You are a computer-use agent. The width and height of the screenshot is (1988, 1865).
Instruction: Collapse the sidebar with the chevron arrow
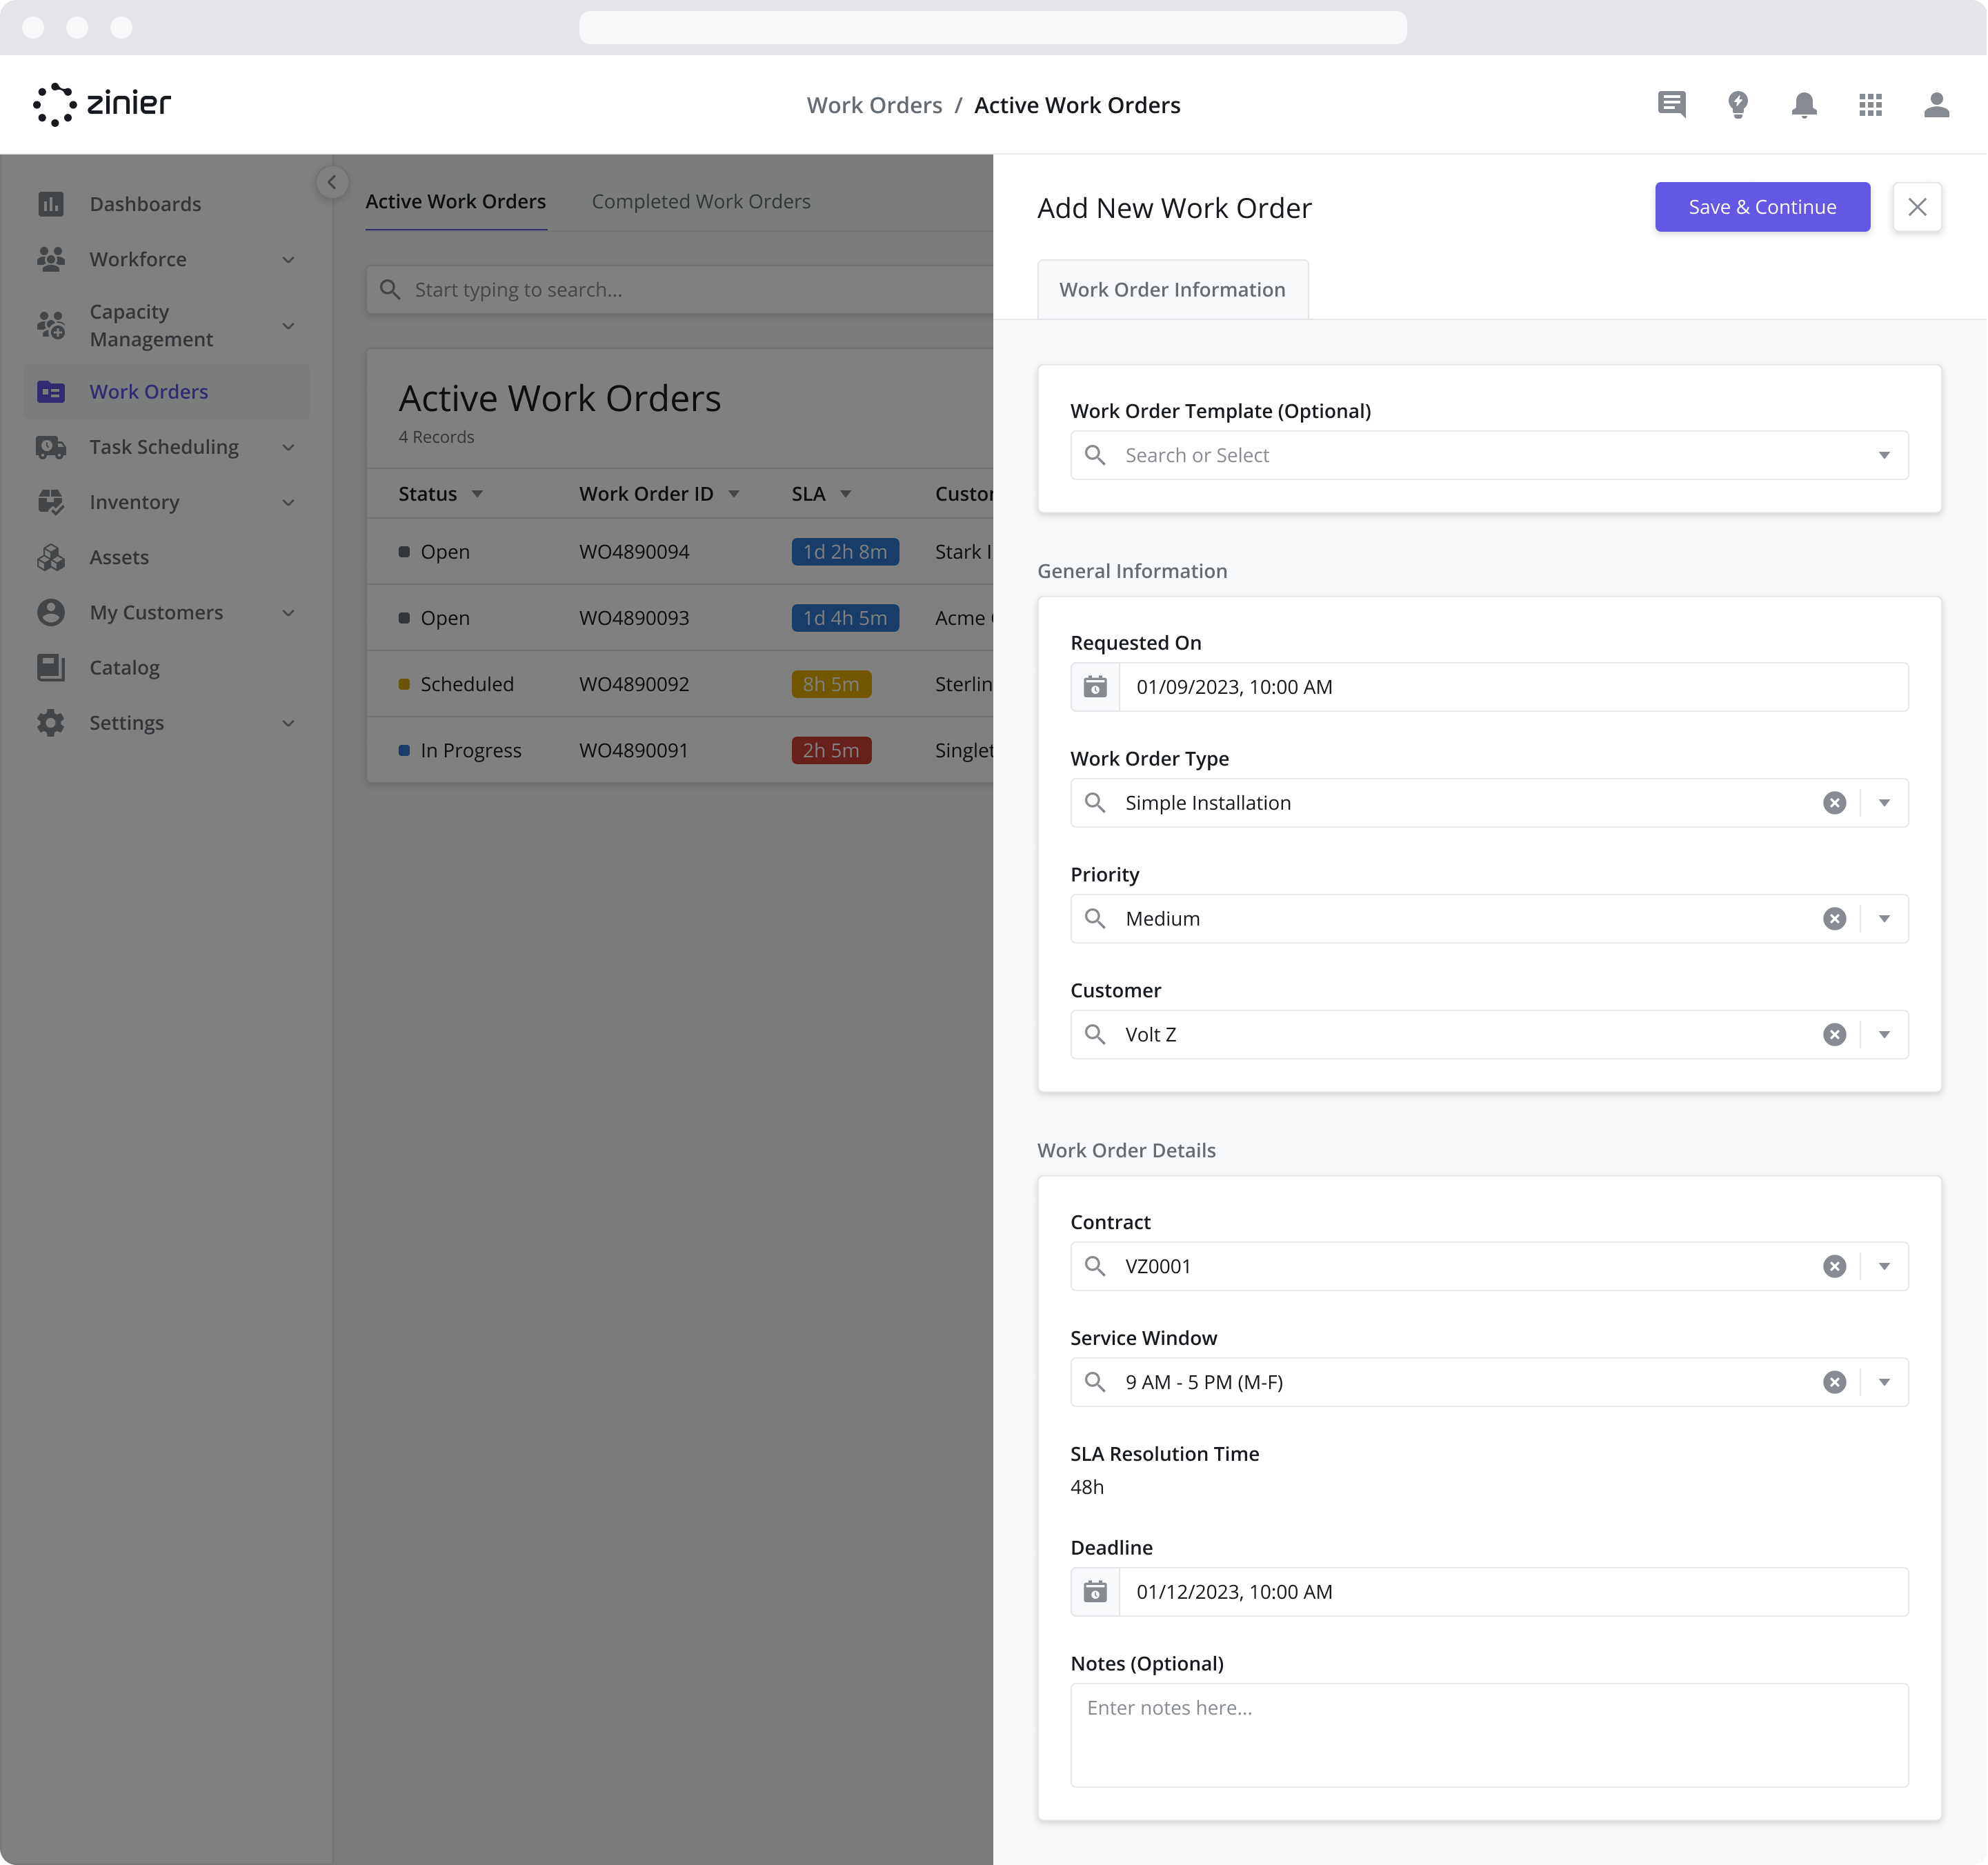(x=332, y=182)
